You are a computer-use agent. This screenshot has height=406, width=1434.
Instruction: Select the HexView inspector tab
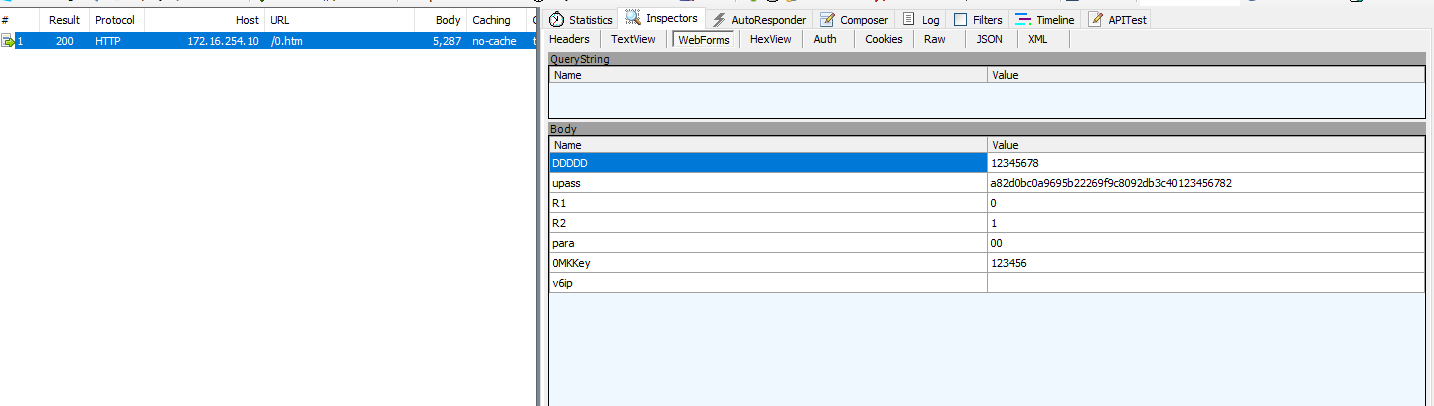770,39
